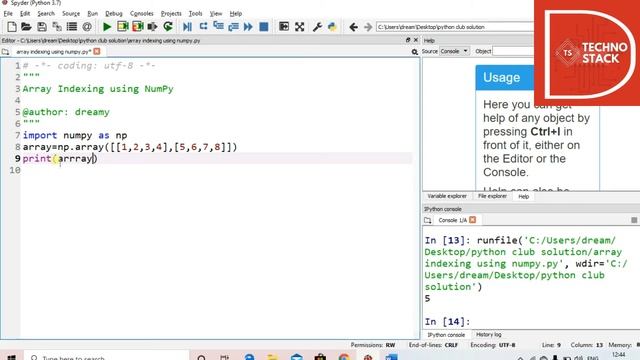Viewport: 640px width, 360px height.
Task: Browse tabs icon in editor
Action: 5,52
